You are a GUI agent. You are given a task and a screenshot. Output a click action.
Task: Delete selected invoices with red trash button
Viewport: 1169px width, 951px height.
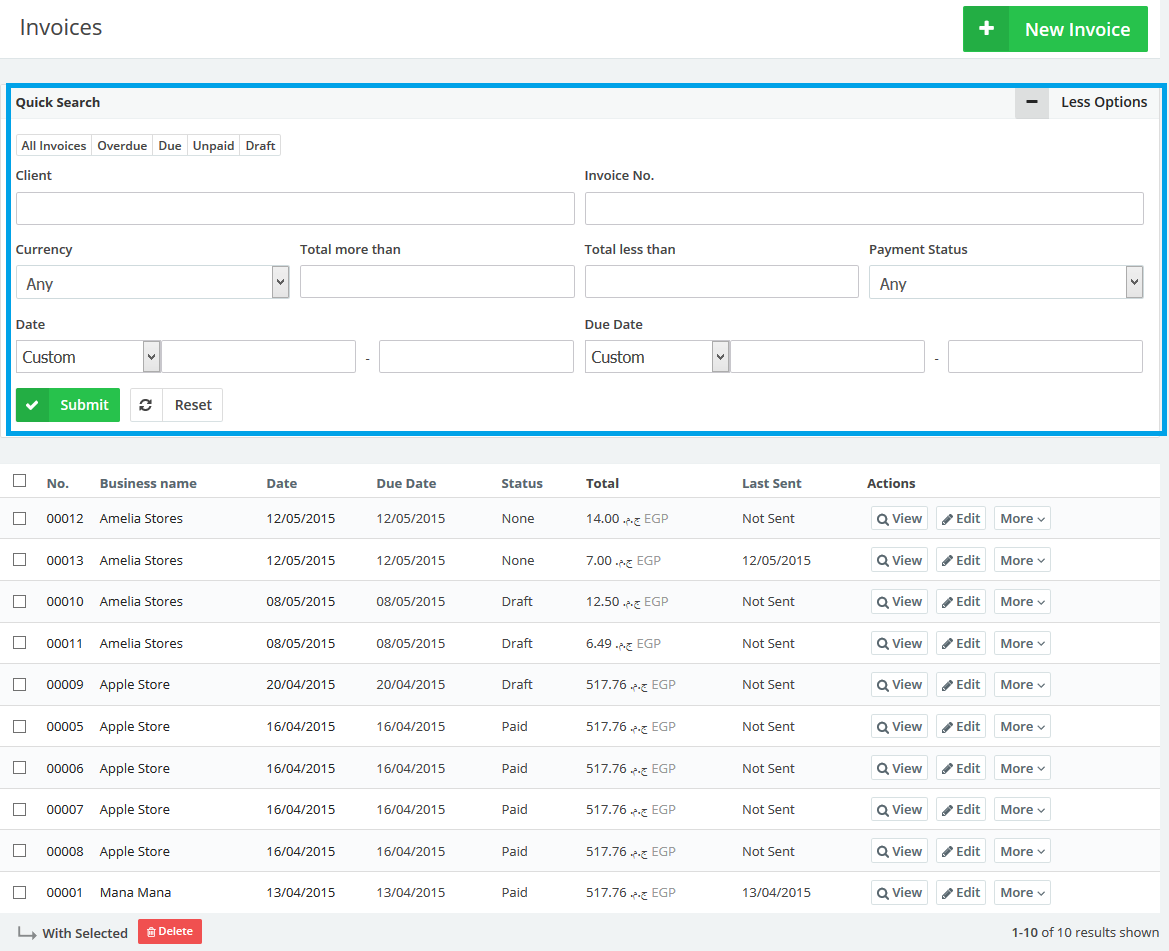(170, 932)
